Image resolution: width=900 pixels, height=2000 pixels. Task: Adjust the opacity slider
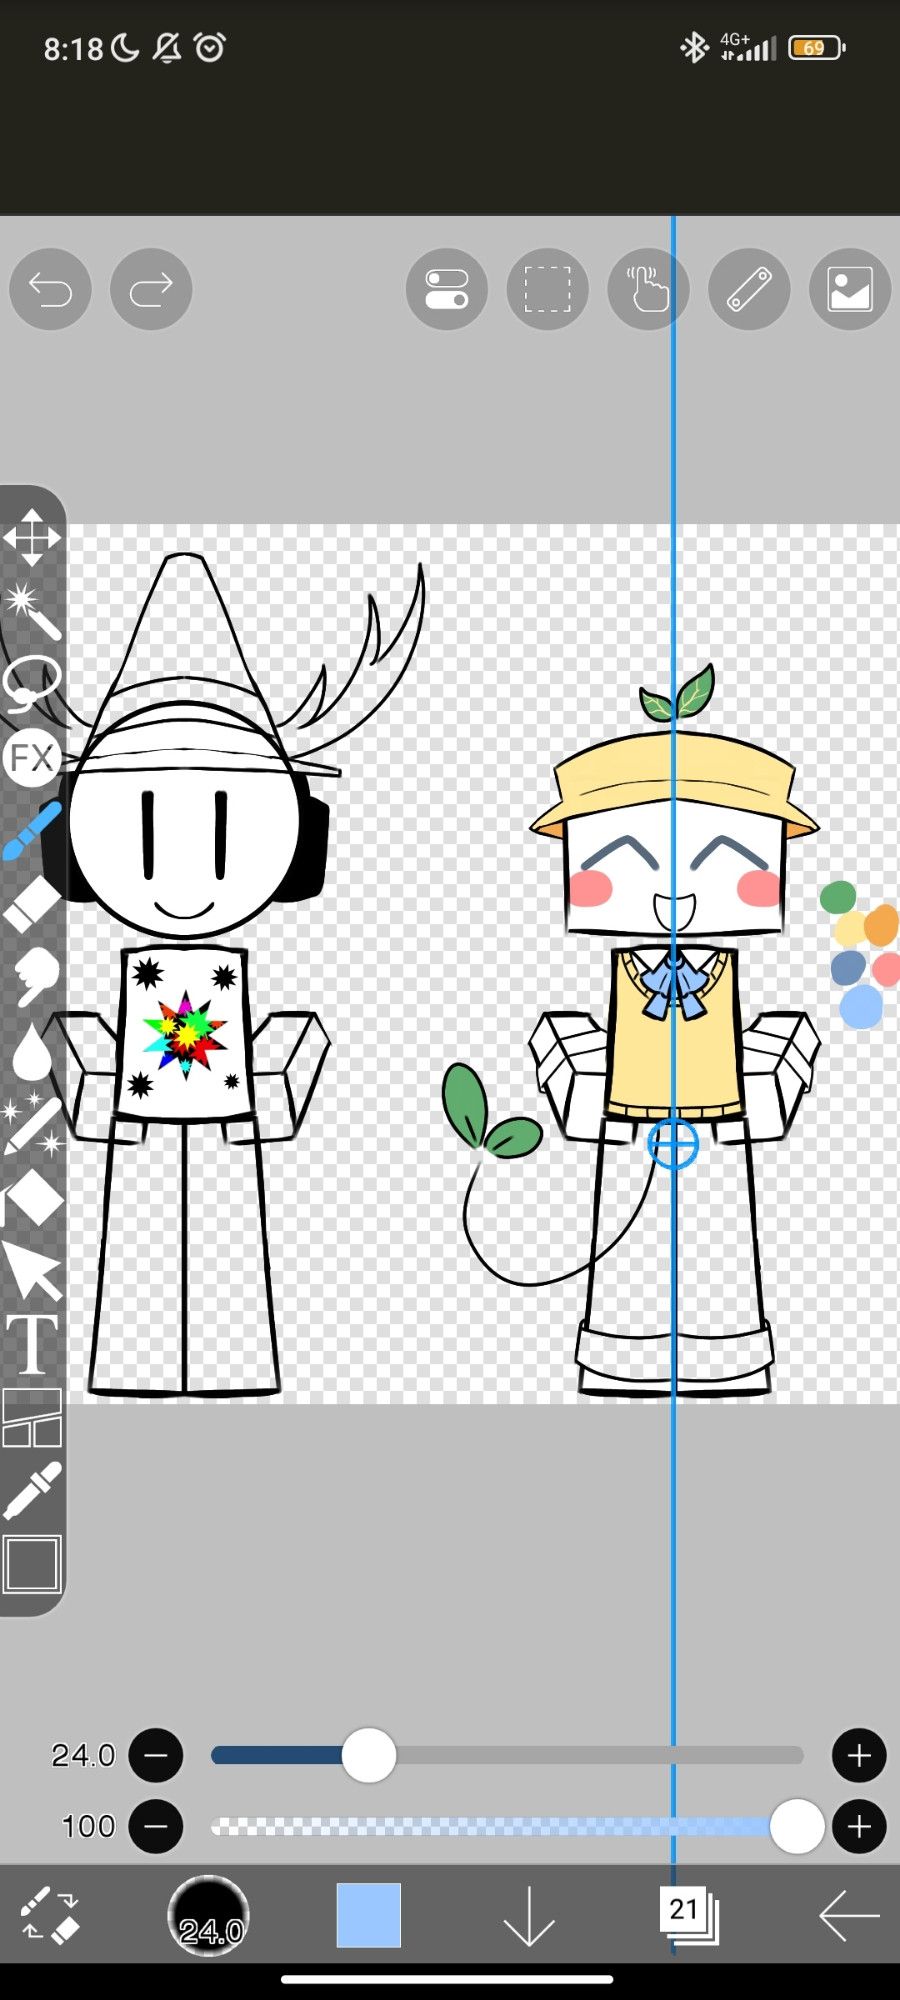pos(517,1826)
